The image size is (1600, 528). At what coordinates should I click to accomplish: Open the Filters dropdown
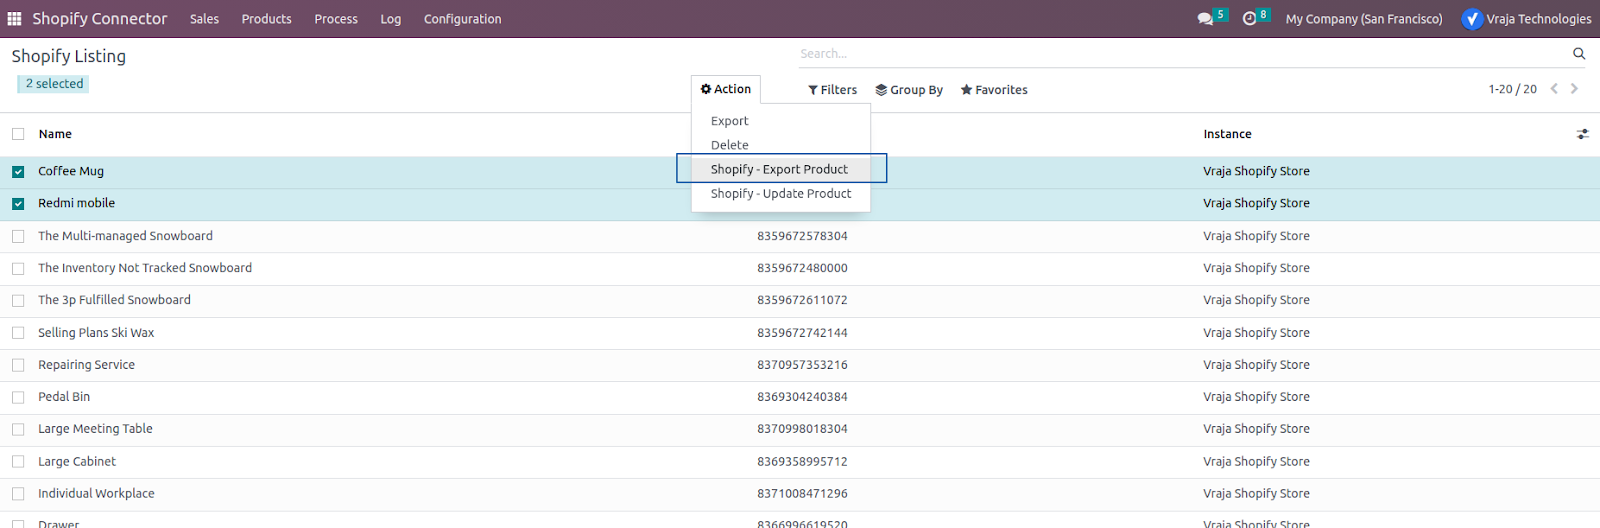point(832,90)
